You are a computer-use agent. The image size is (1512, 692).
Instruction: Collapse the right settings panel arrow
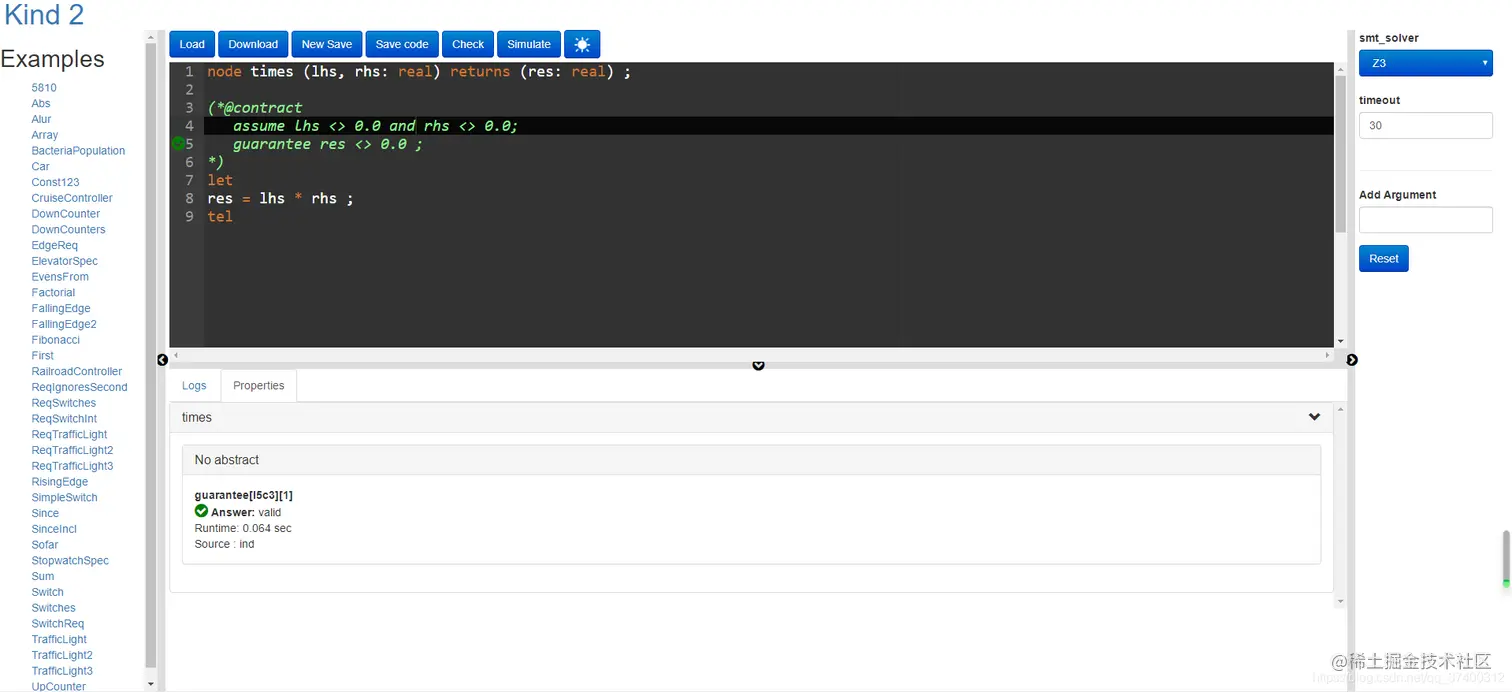tap(1352, 360)
